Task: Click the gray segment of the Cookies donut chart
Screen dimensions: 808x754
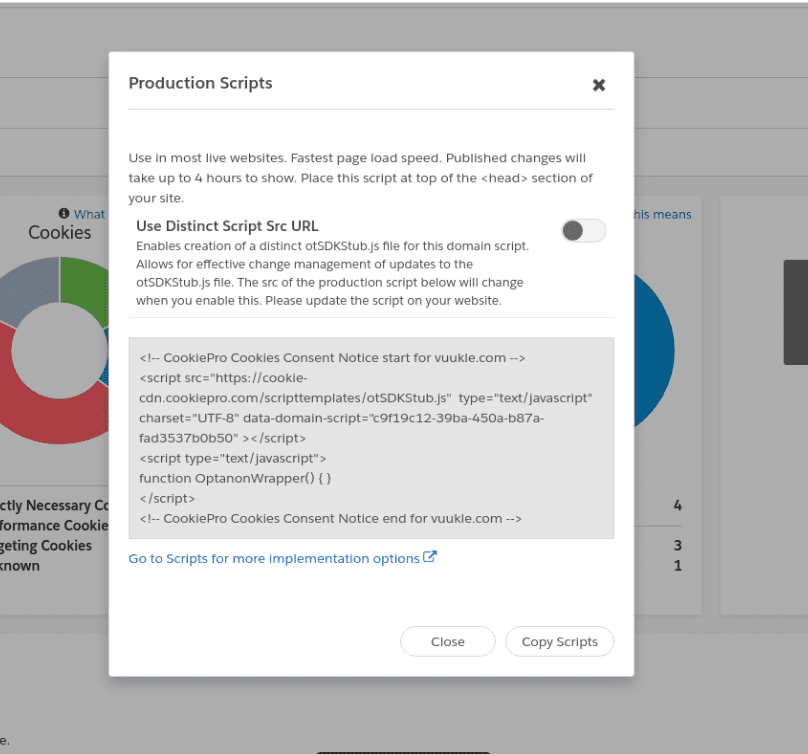Action: [31, 288]
